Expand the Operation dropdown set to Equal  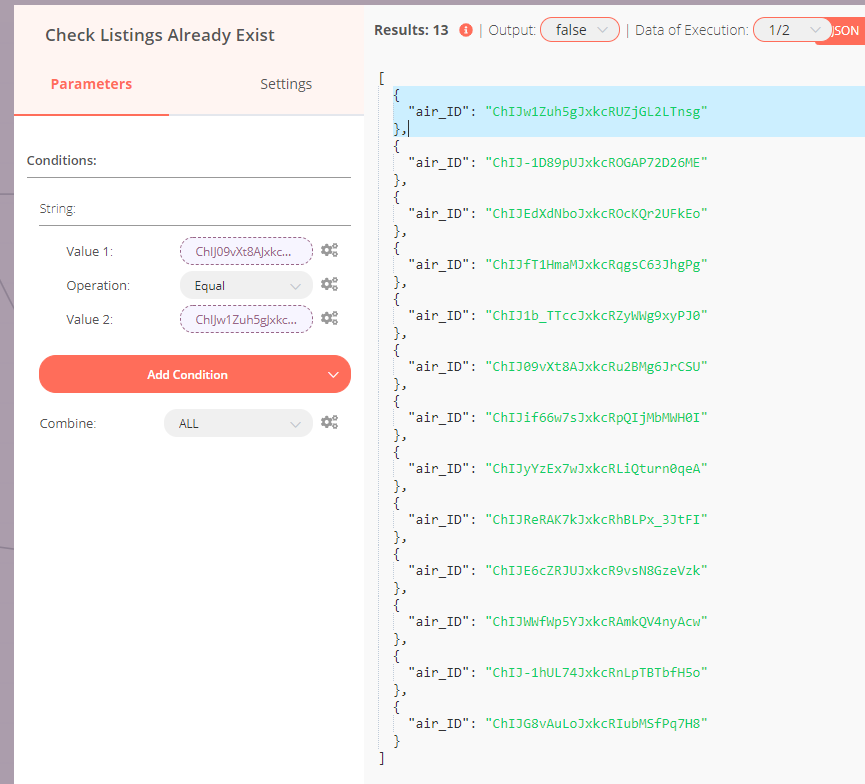click(246, 285)
